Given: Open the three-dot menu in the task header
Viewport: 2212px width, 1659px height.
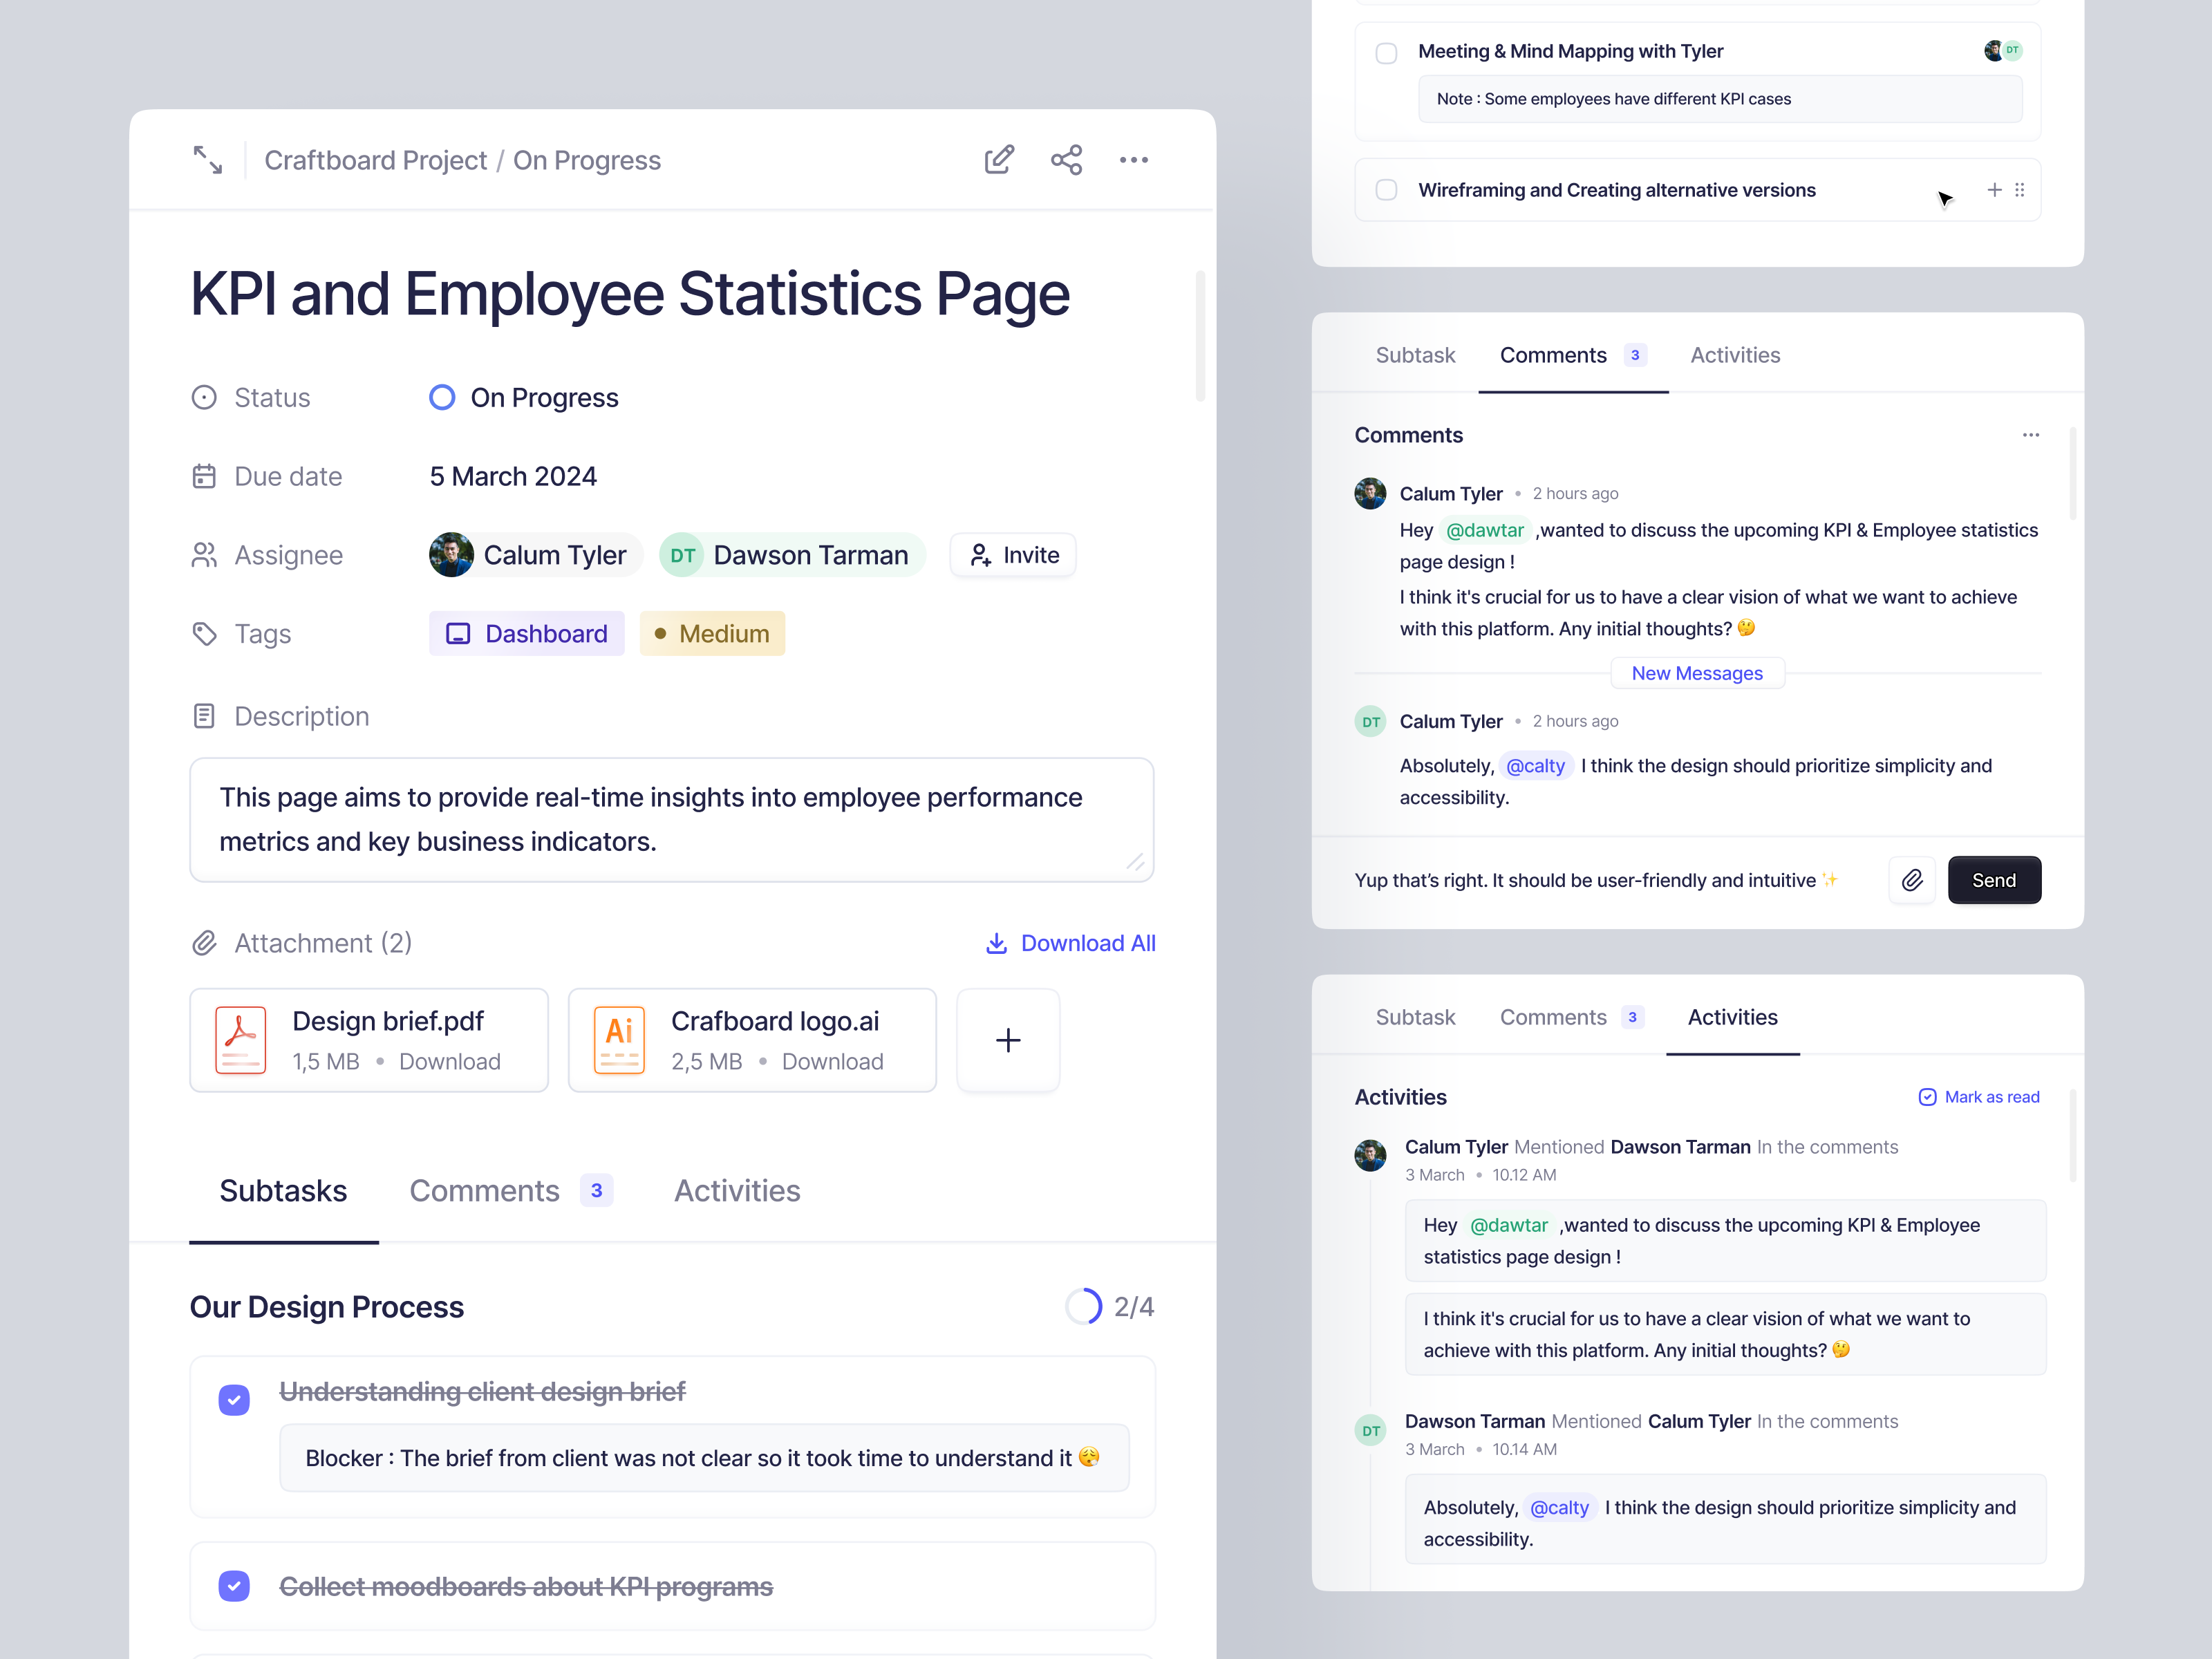Looking at the screenshot, I should click(x=1134, y=160).
